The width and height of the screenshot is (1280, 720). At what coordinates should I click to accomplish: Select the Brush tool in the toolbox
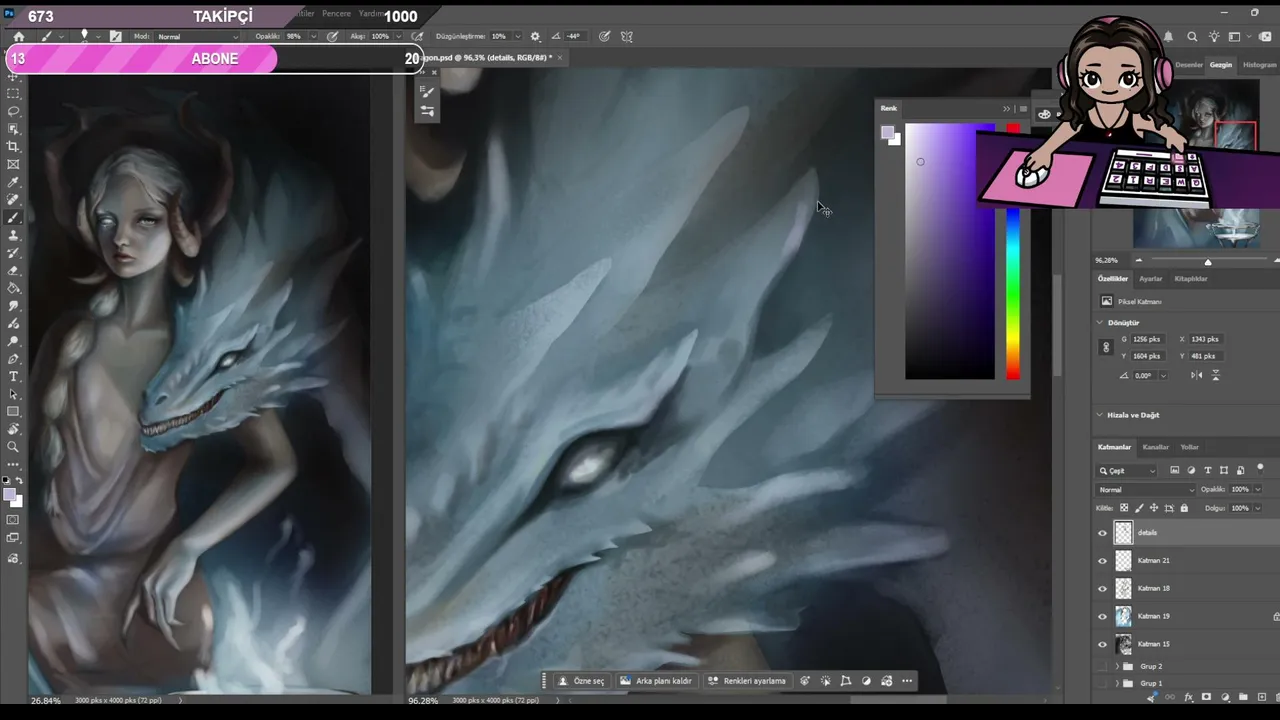[13, 218]
